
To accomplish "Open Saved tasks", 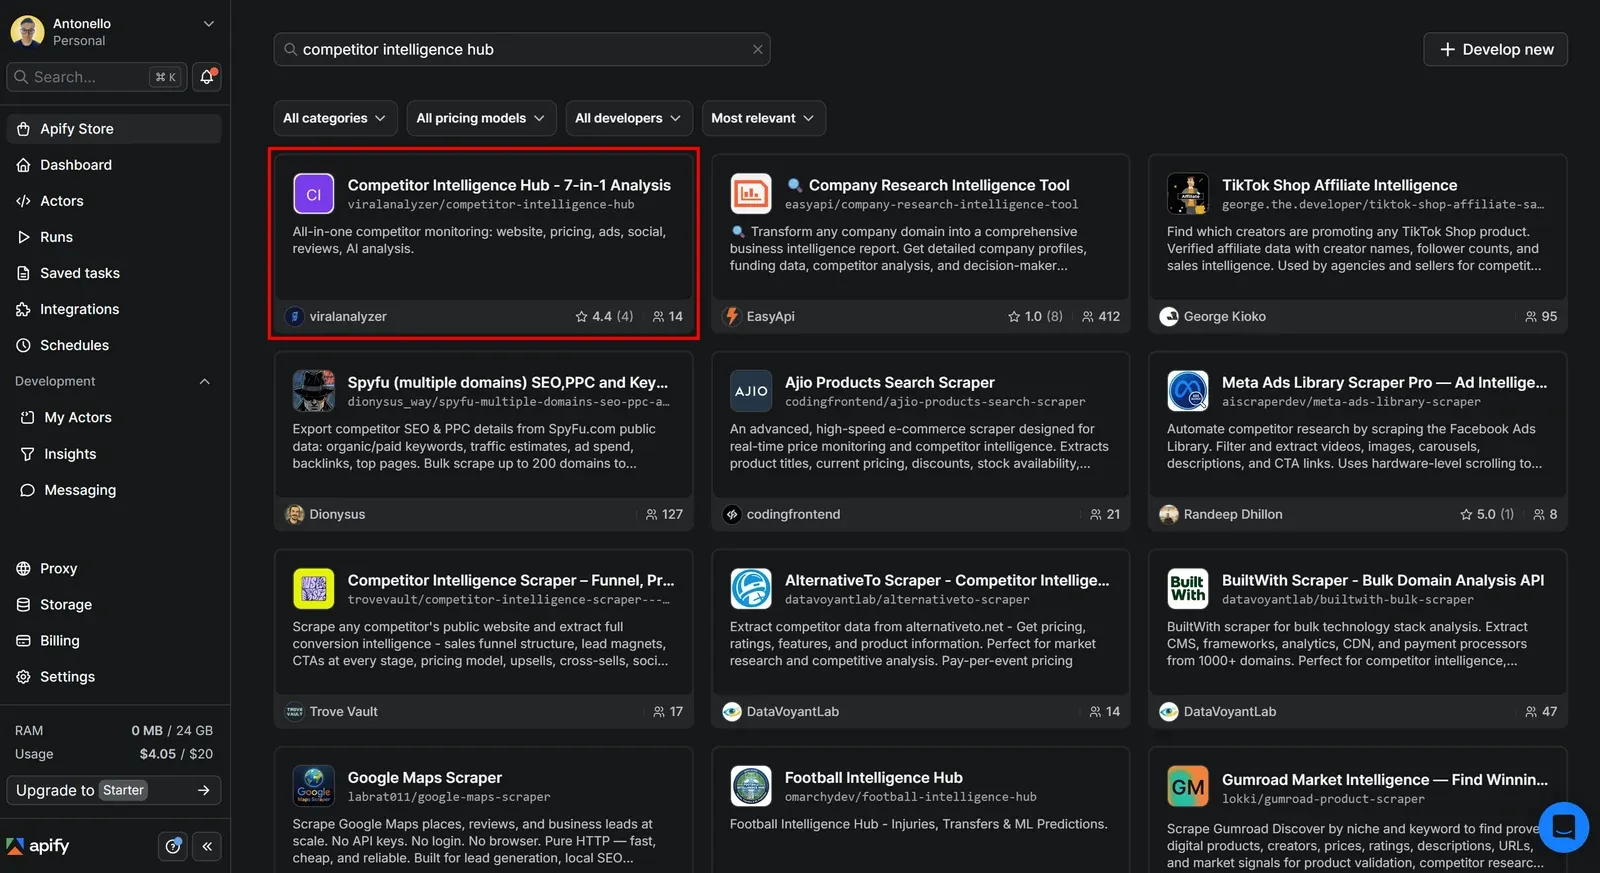I will [114, 273].
